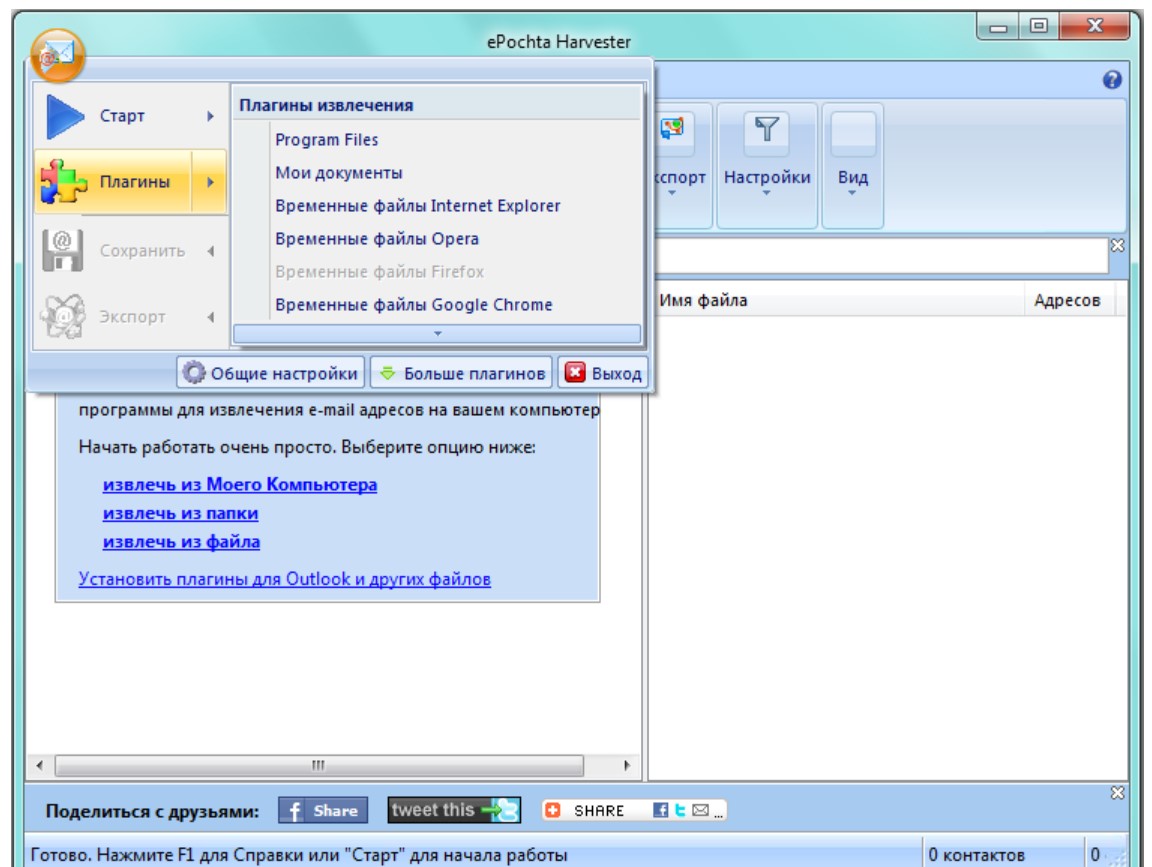Click the Адресов column header
1152x867 pixels.
click(1068, 301)
